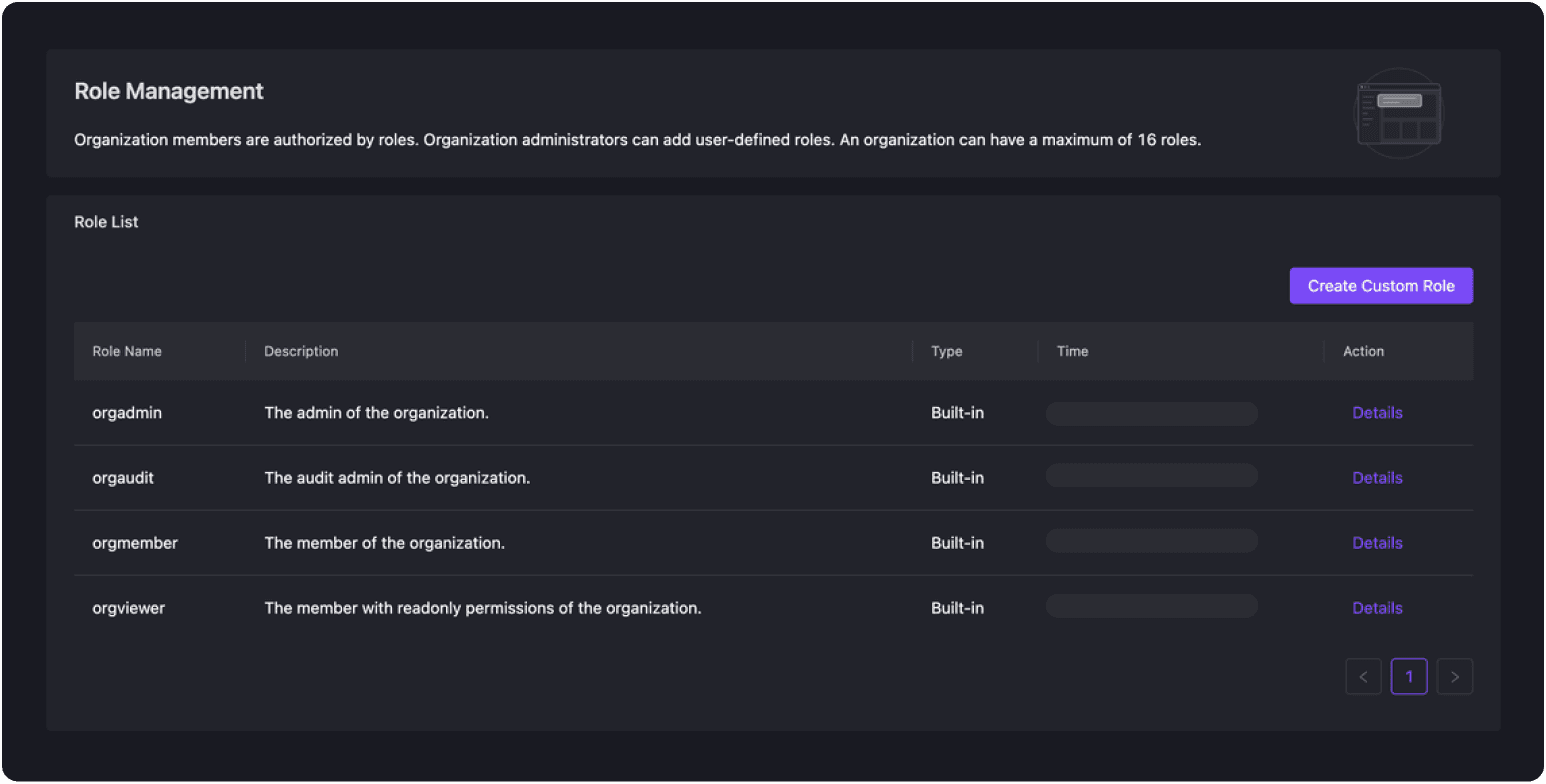Select the orgaudit role name

click(x=123, y=478)
